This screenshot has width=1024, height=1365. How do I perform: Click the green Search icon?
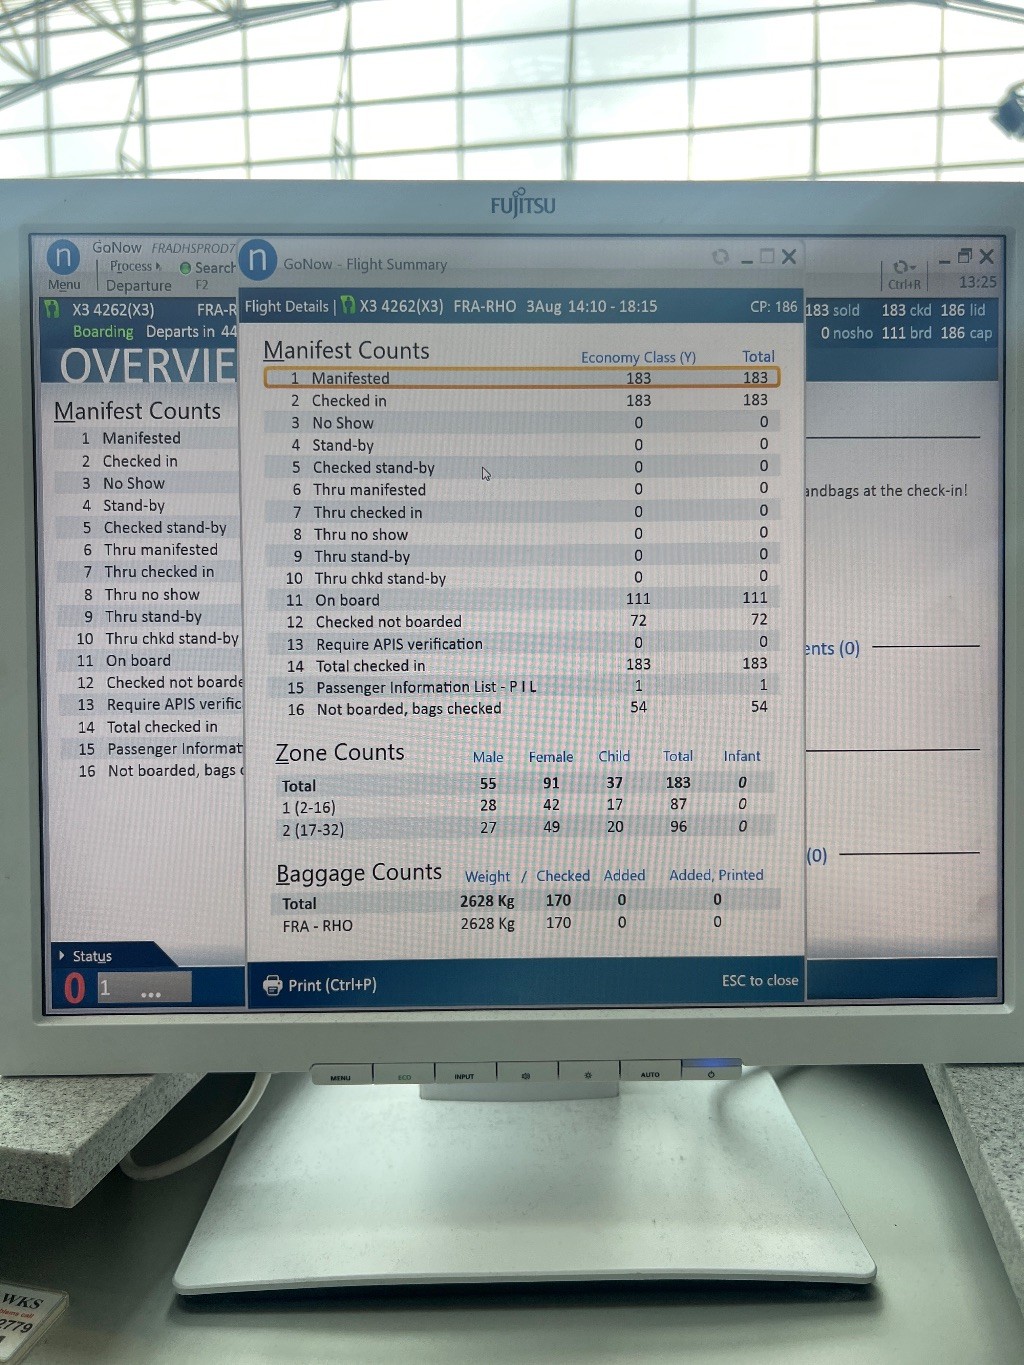tap(185, 268)
